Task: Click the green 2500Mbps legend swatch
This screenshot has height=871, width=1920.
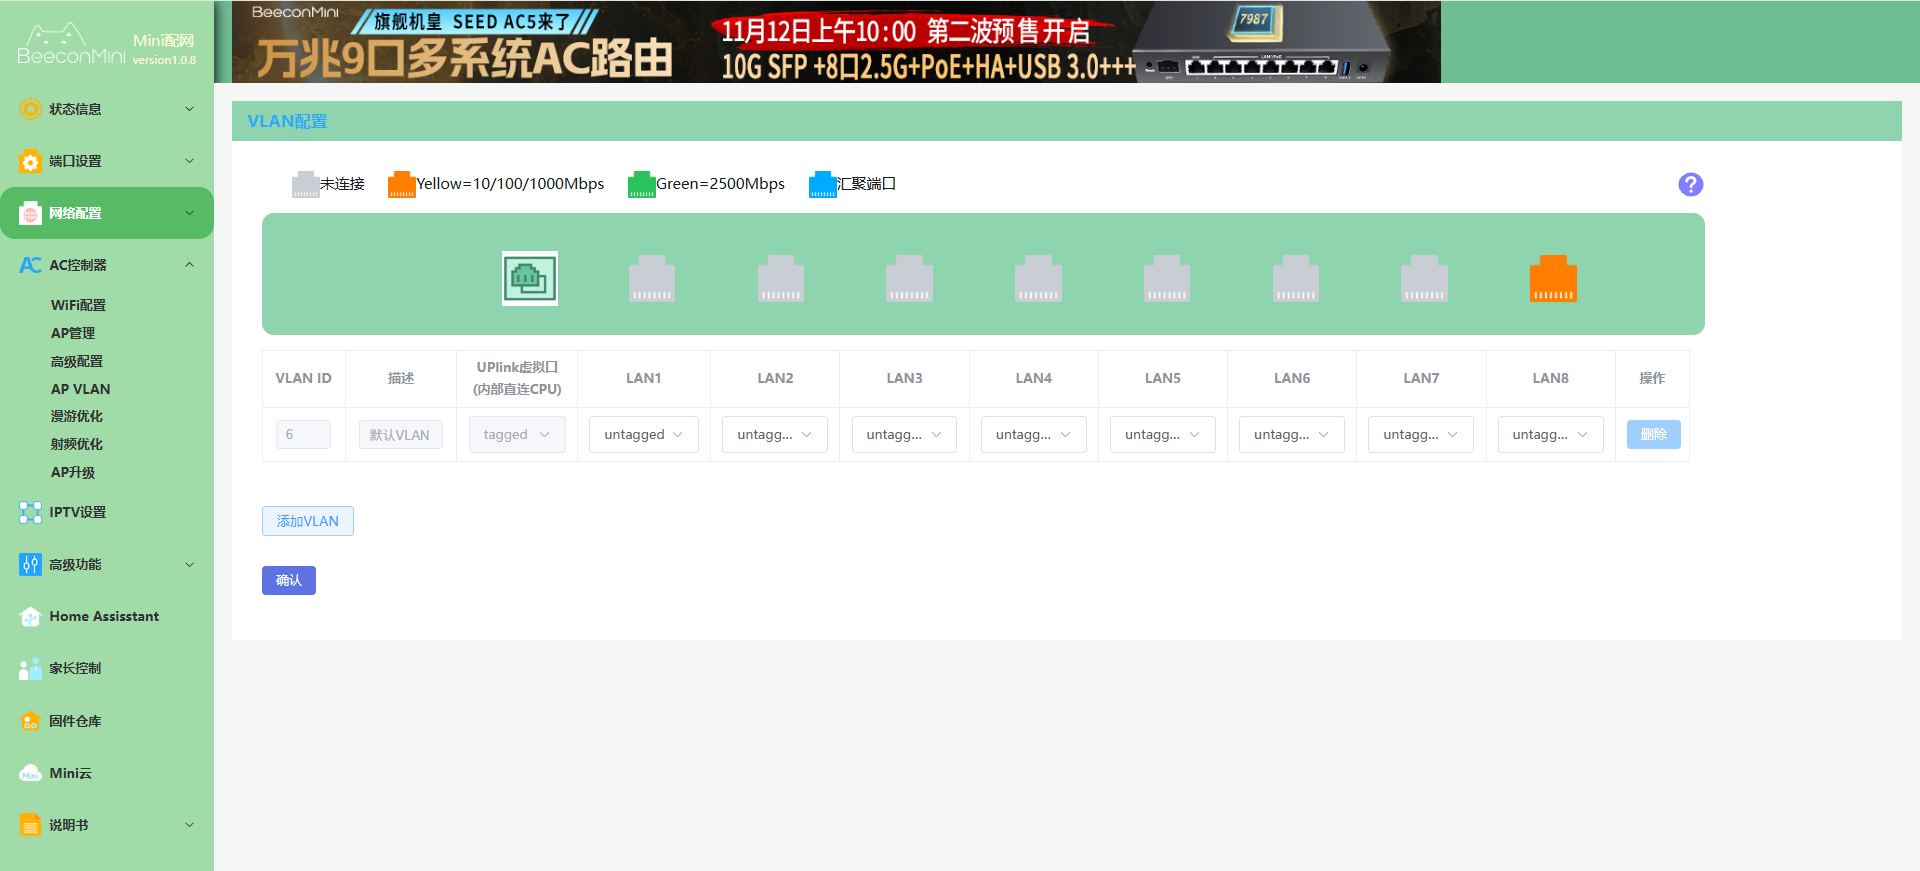Action: coord(641,184)
